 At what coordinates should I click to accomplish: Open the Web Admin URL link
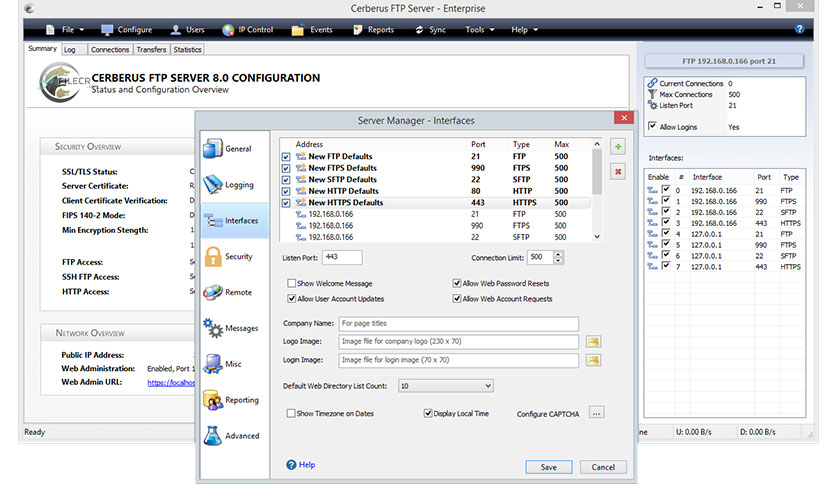click(171, 383)
